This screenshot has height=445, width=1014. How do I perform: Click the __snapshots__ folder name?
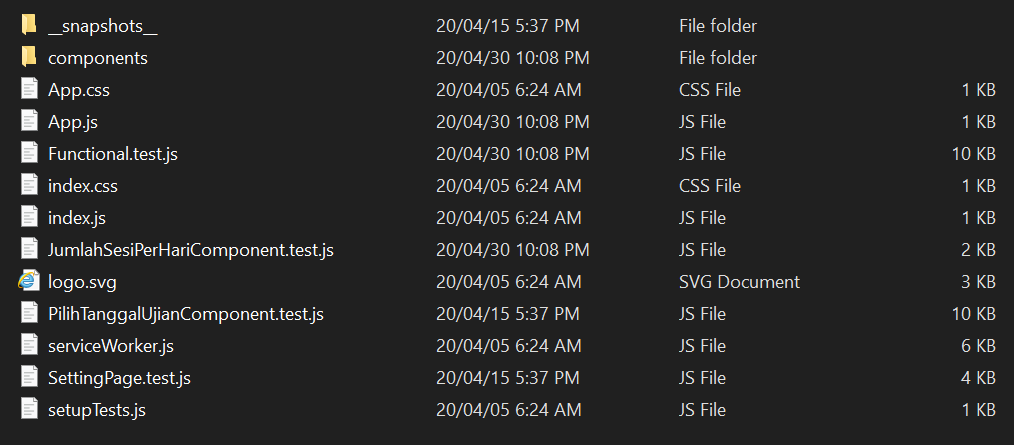coord(102,26)
